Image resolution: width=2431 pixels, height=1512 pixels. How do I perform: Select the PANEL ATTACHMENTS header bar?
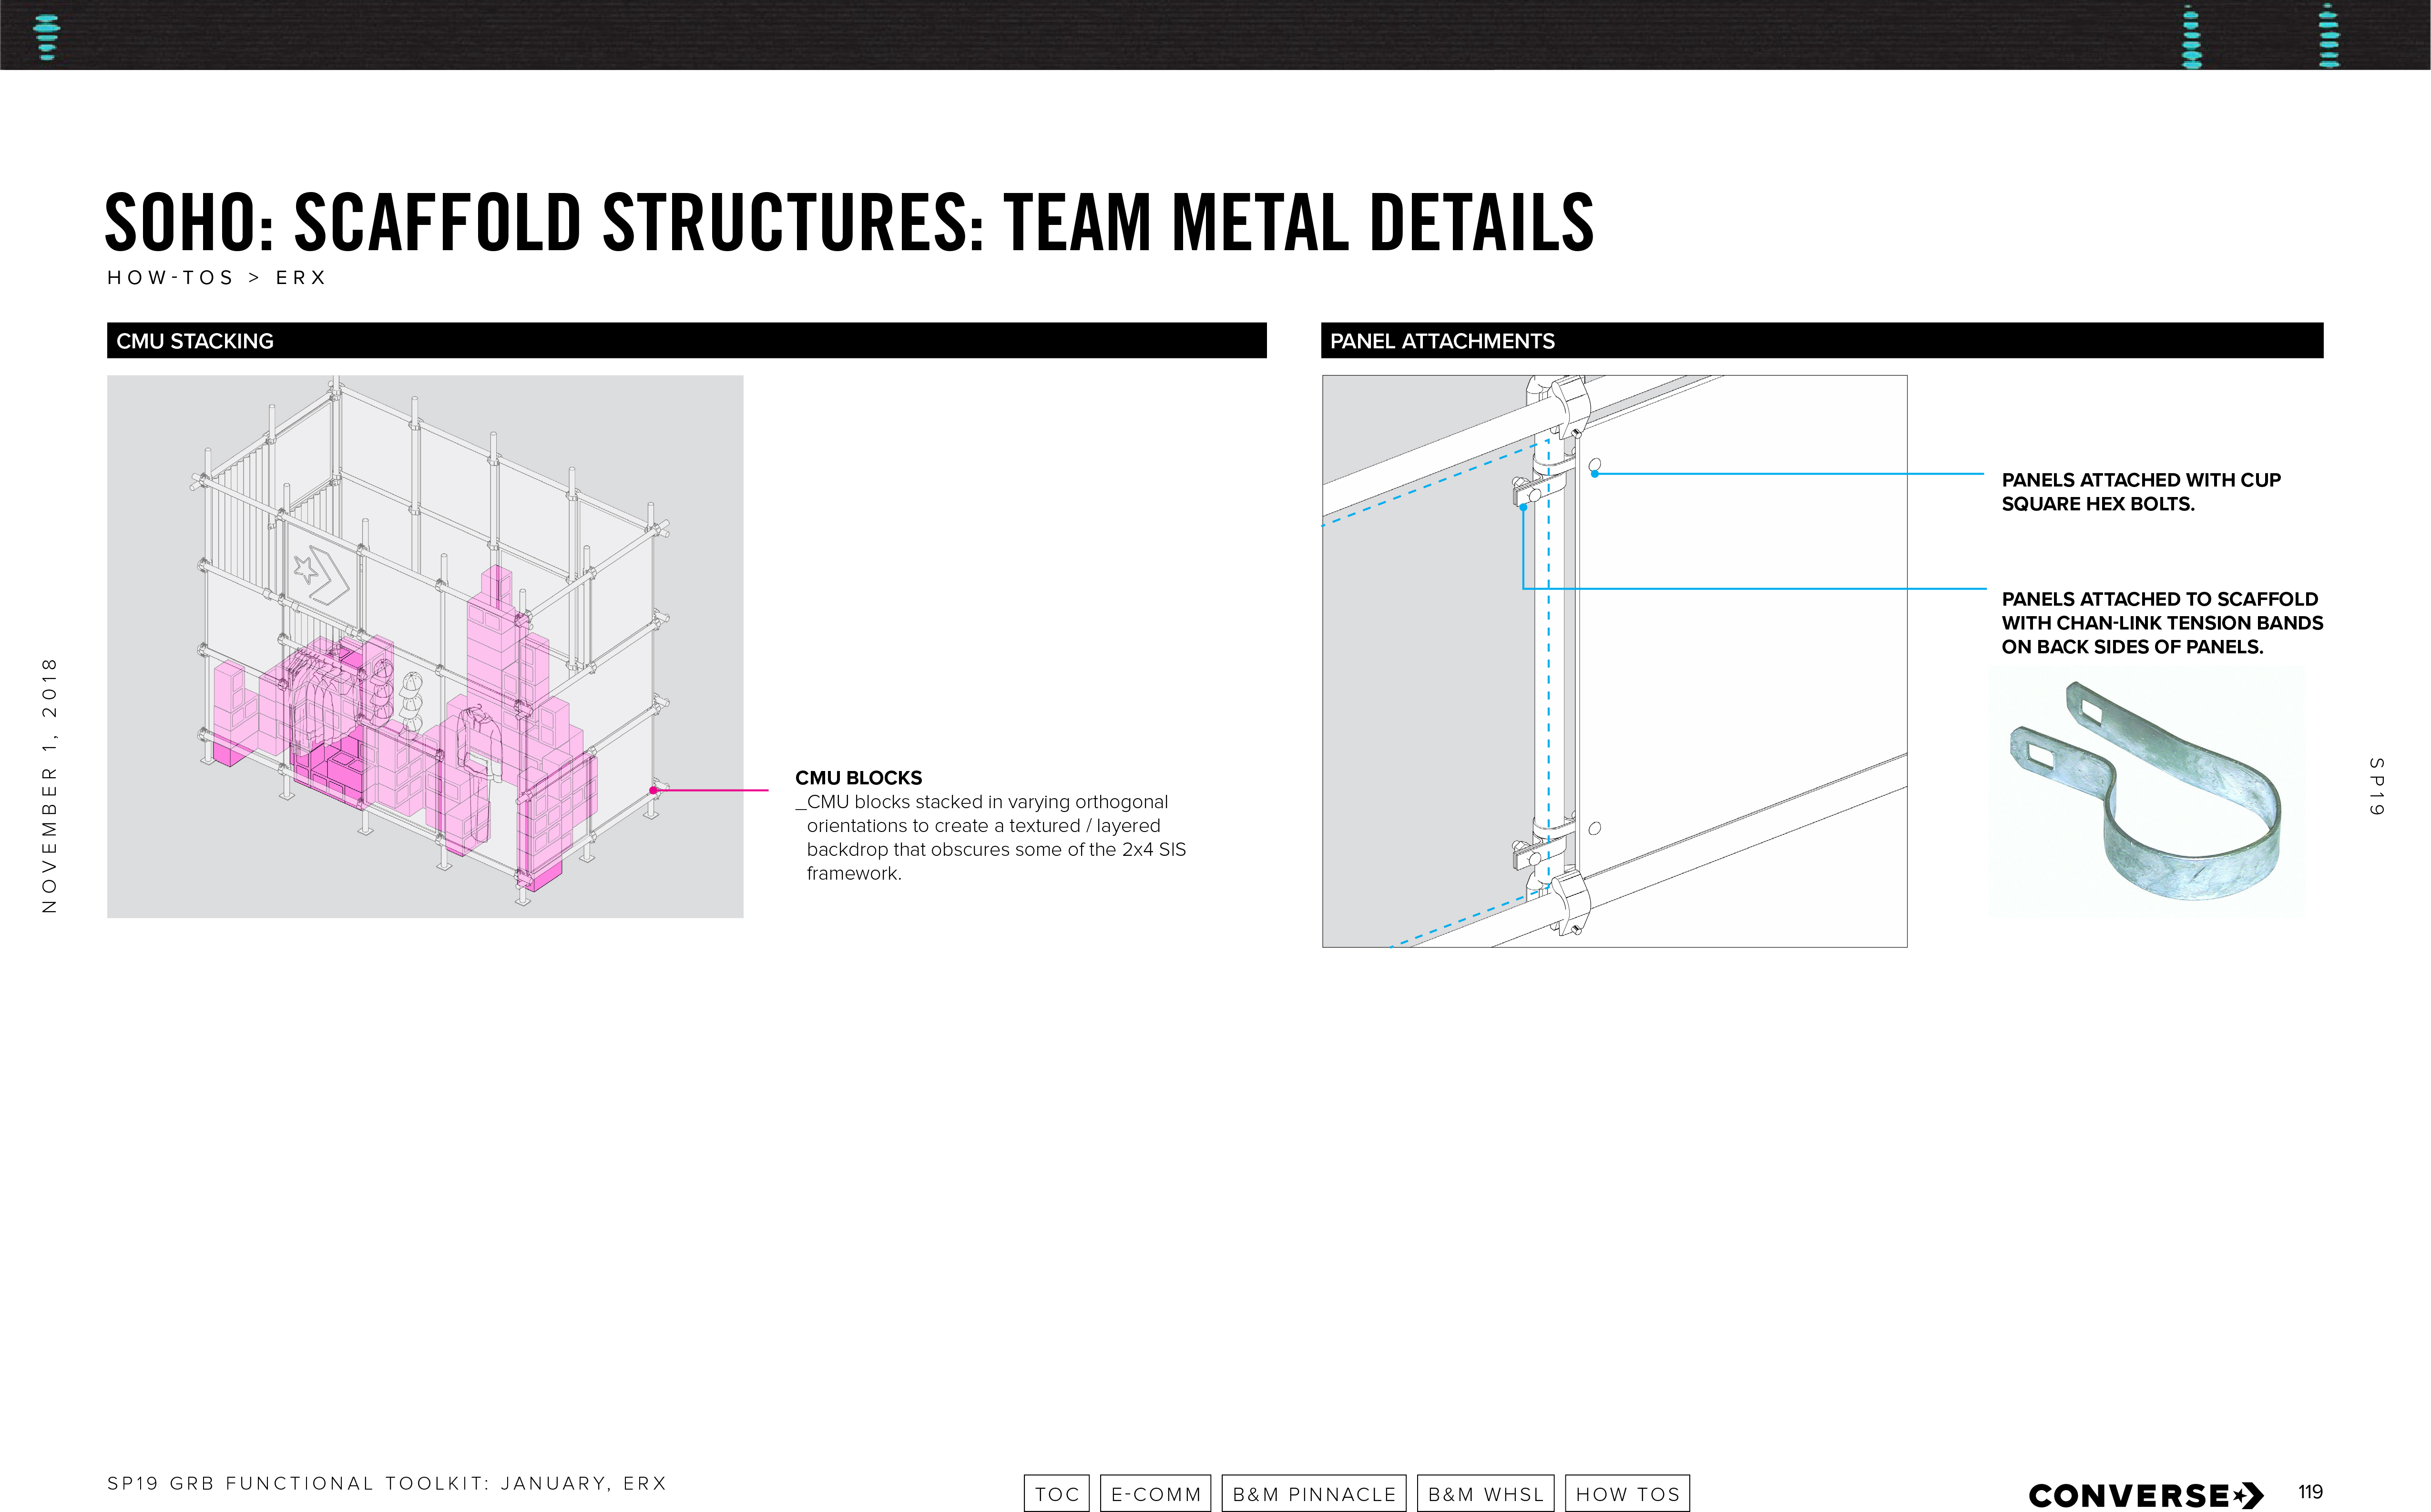1822,340
